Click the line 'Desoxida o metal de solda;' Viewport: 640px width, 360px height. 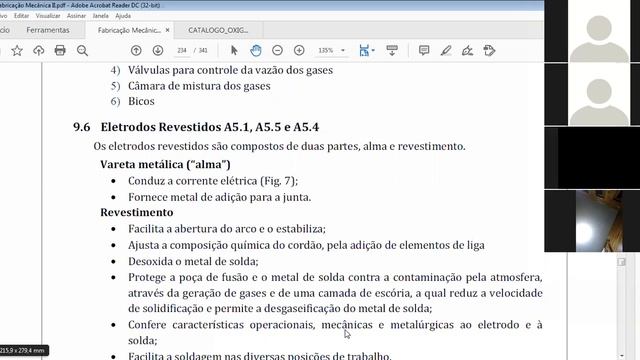coord(193,261)
